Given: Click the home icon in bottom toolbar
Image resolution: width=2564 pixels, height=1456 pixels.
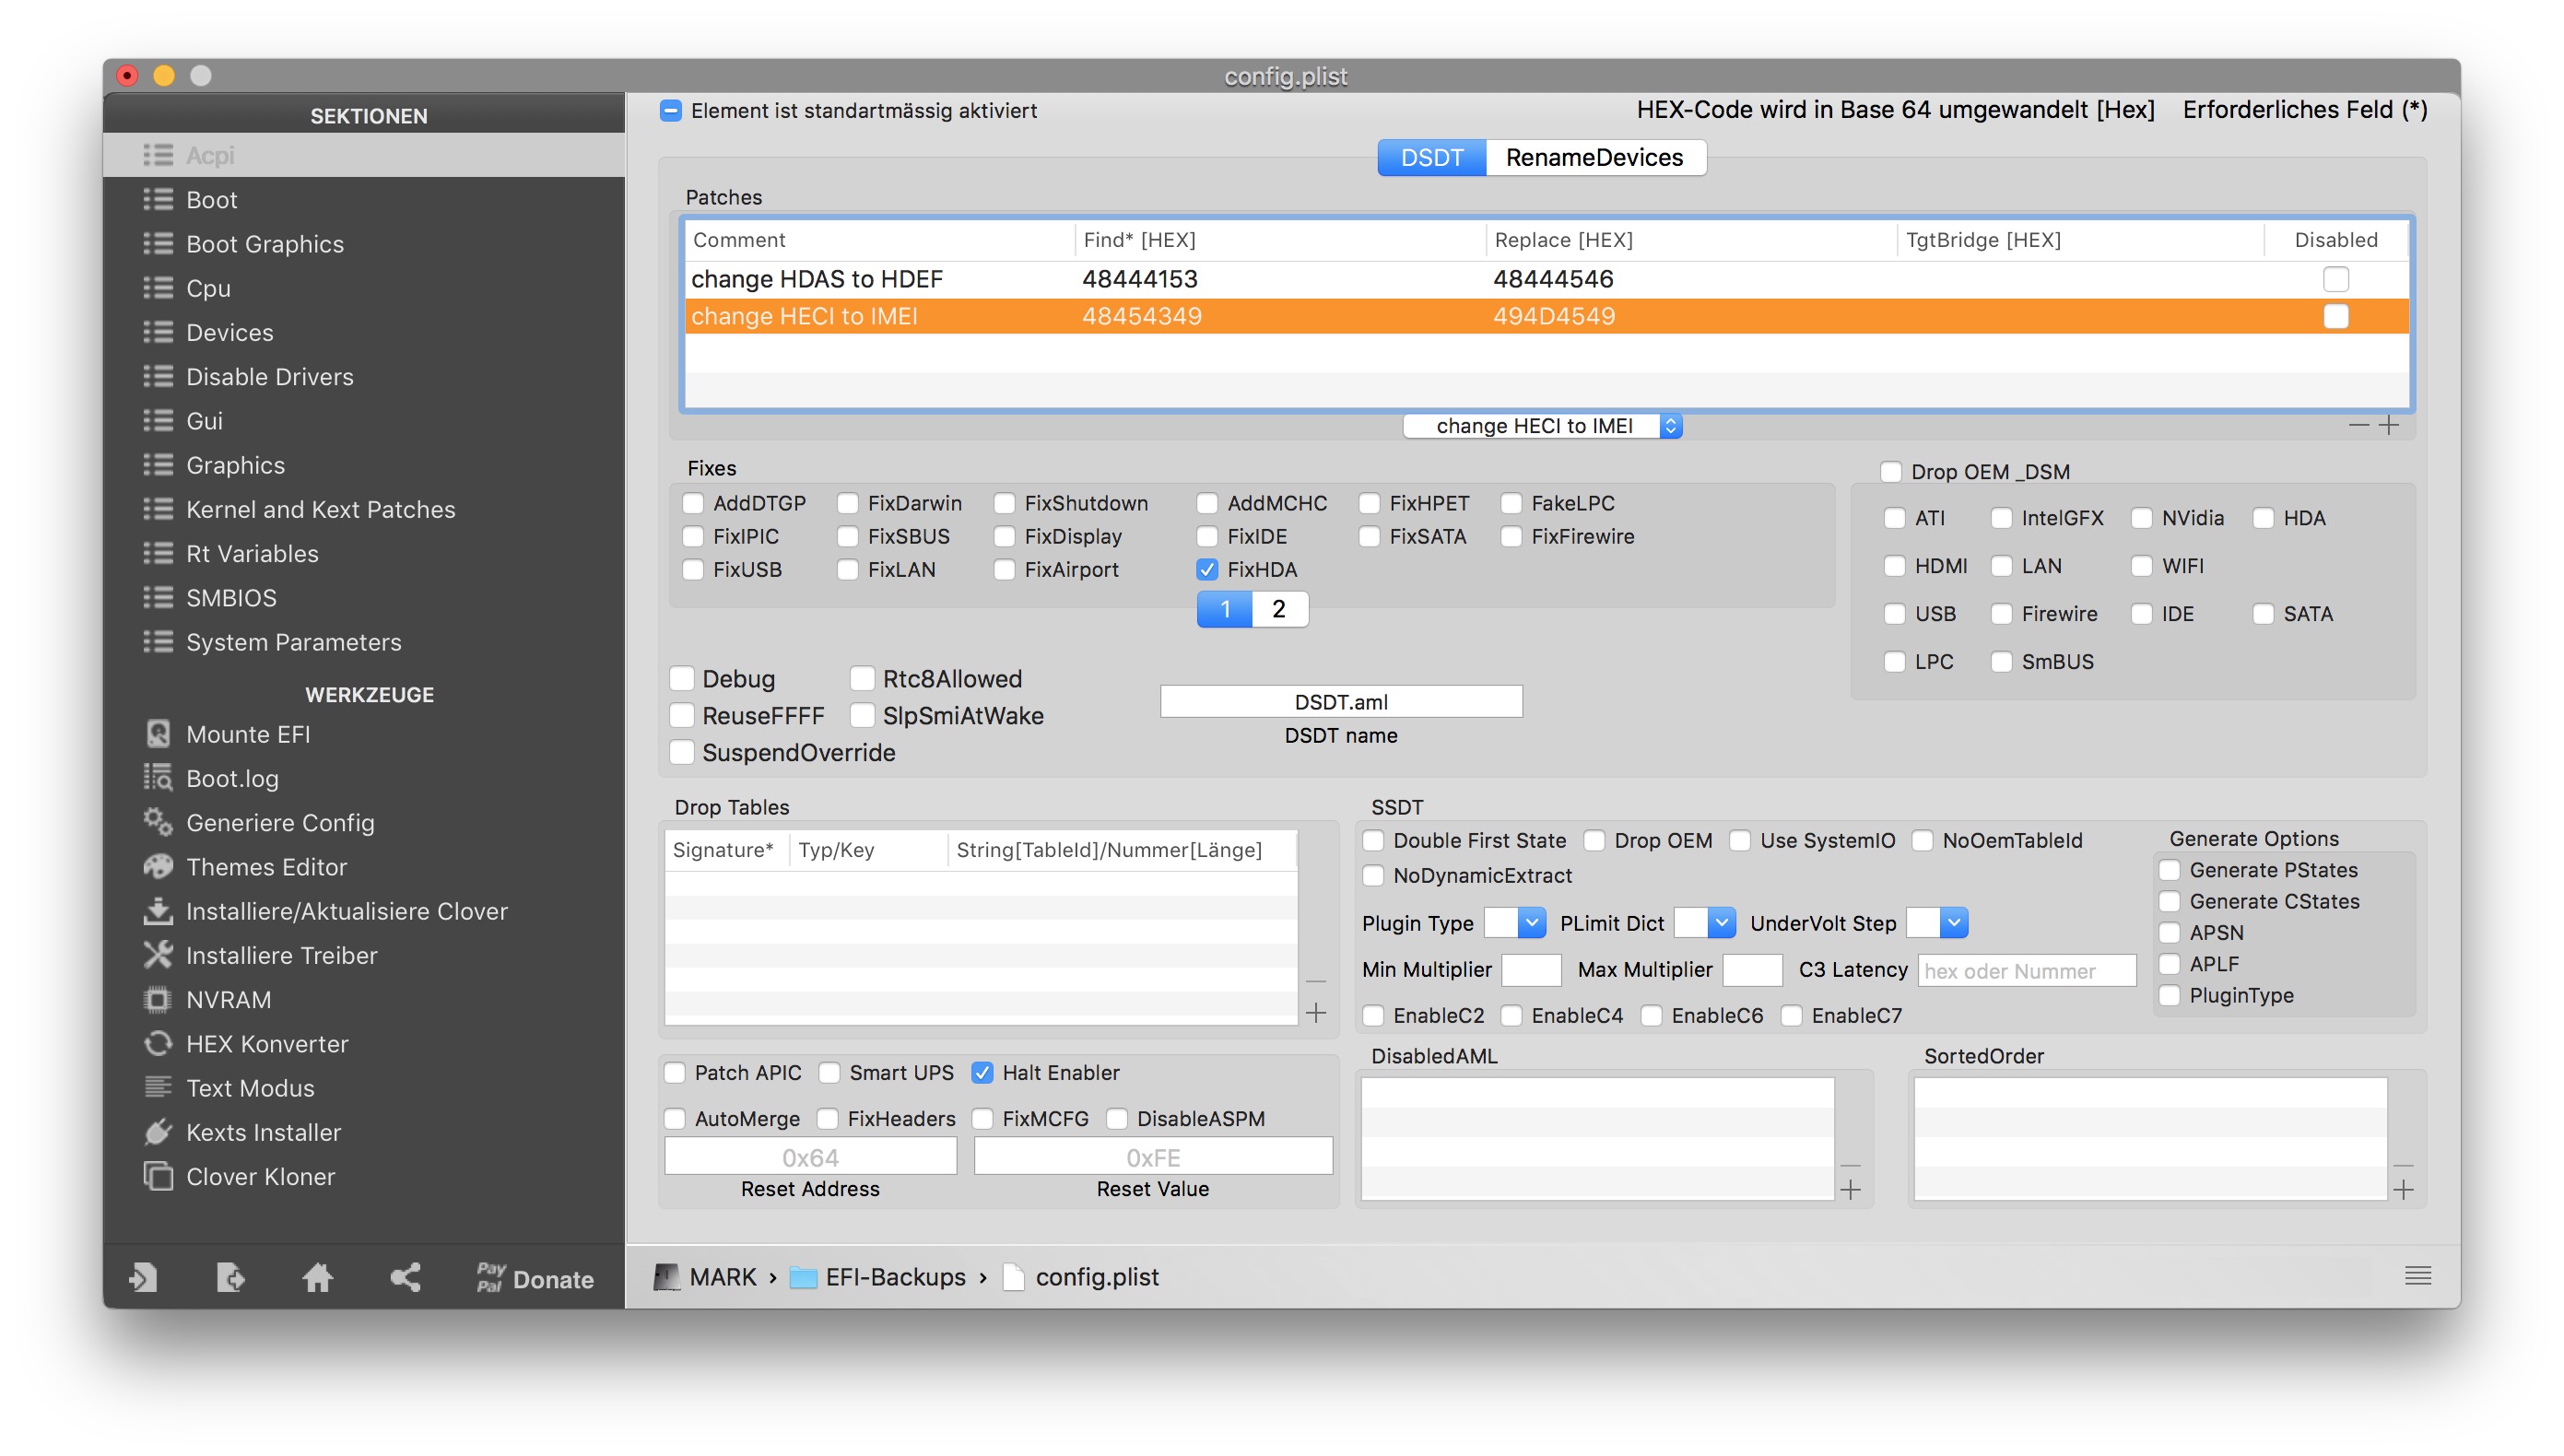Looking at the screenshot, I should click(317, 1277).
